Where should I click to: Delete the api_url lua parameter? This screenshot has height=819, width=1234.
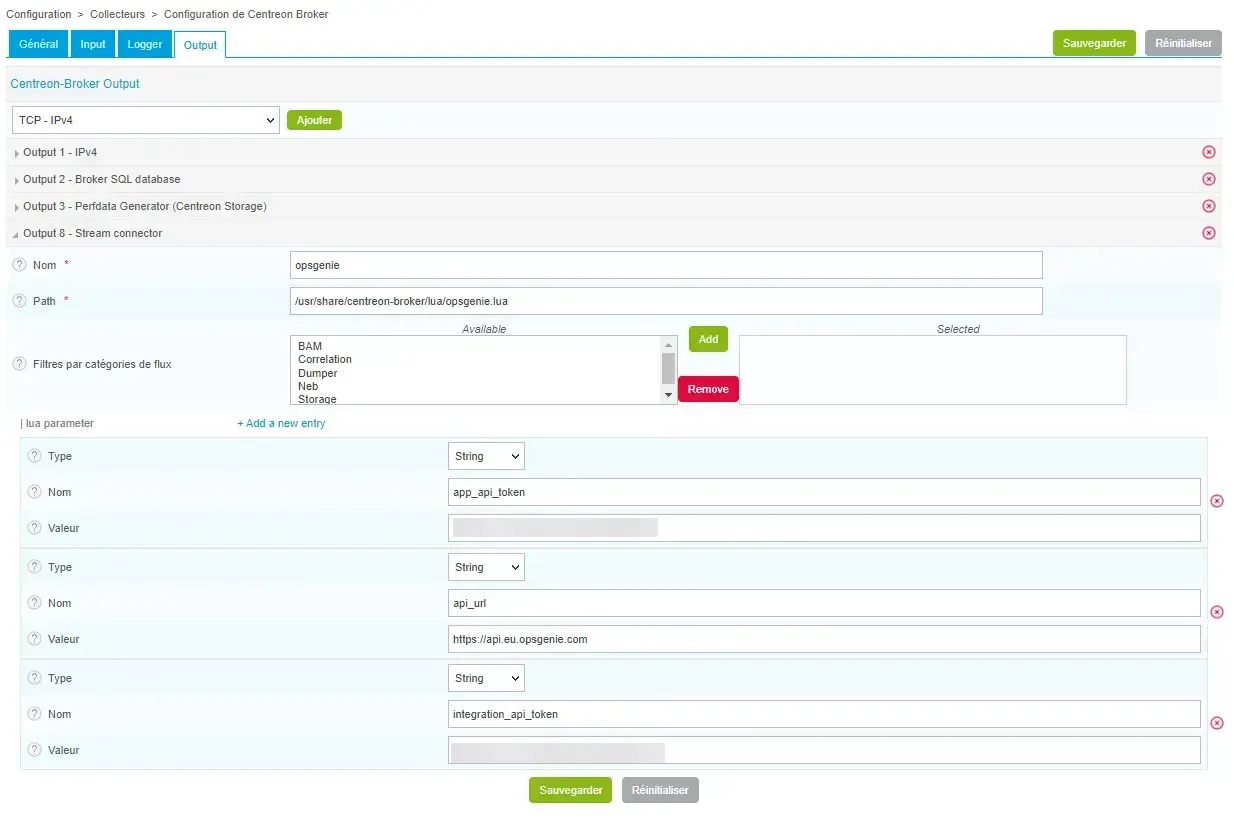pyautogui.click(x=1216, y=612)
